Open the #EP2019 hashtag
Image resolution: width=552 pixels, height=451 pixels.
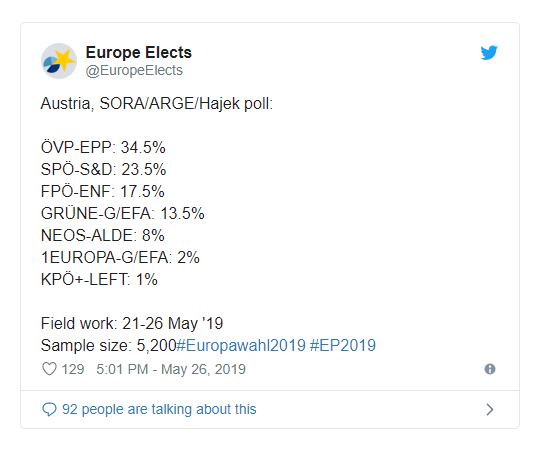(x=343, y=345)
